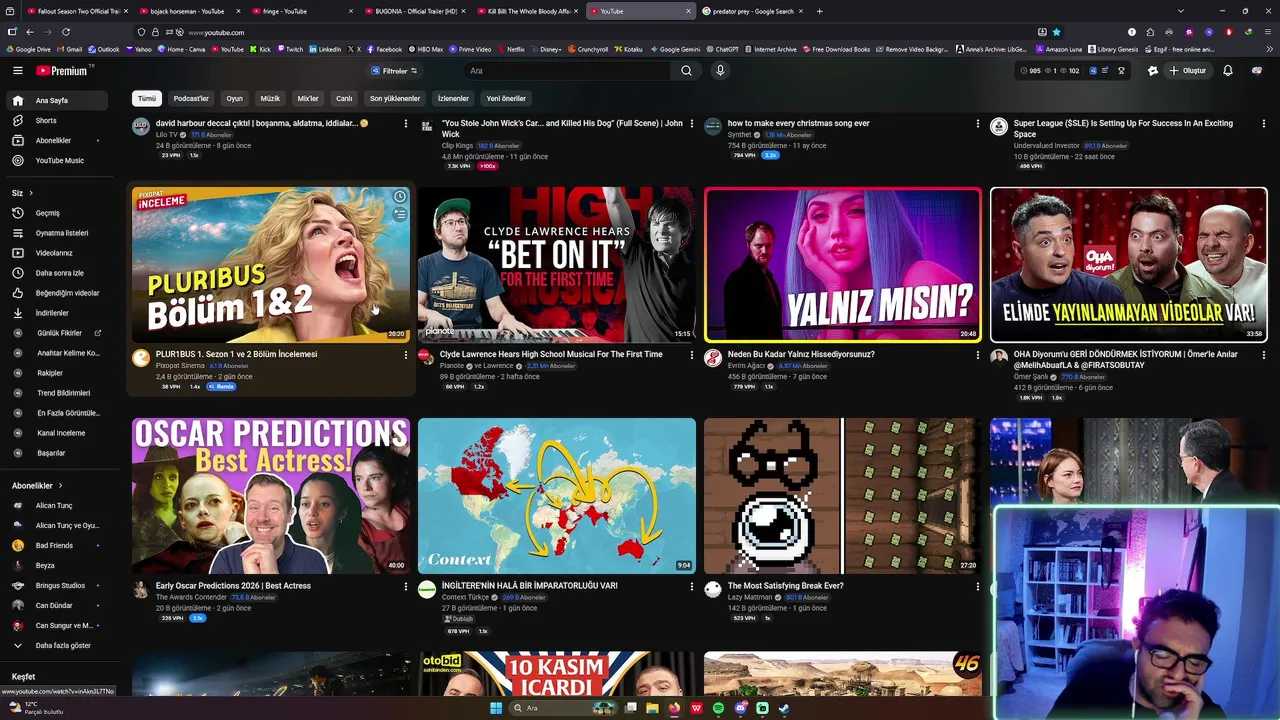Expand the Abonelikler section header chevron

pyautogui.click(x=61, y=485)
